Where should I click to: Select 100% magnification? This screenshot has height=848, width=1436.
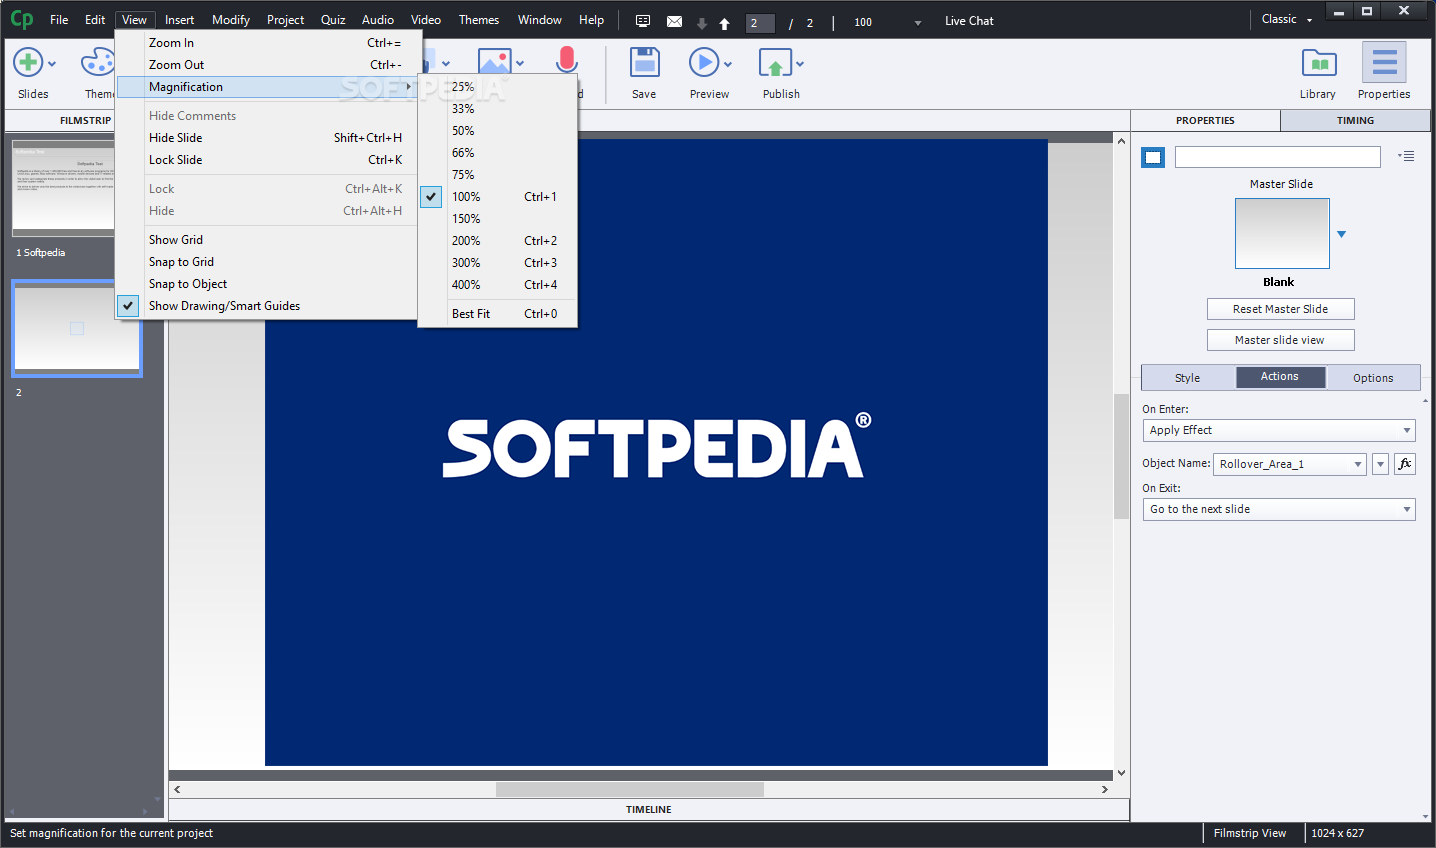498,197
